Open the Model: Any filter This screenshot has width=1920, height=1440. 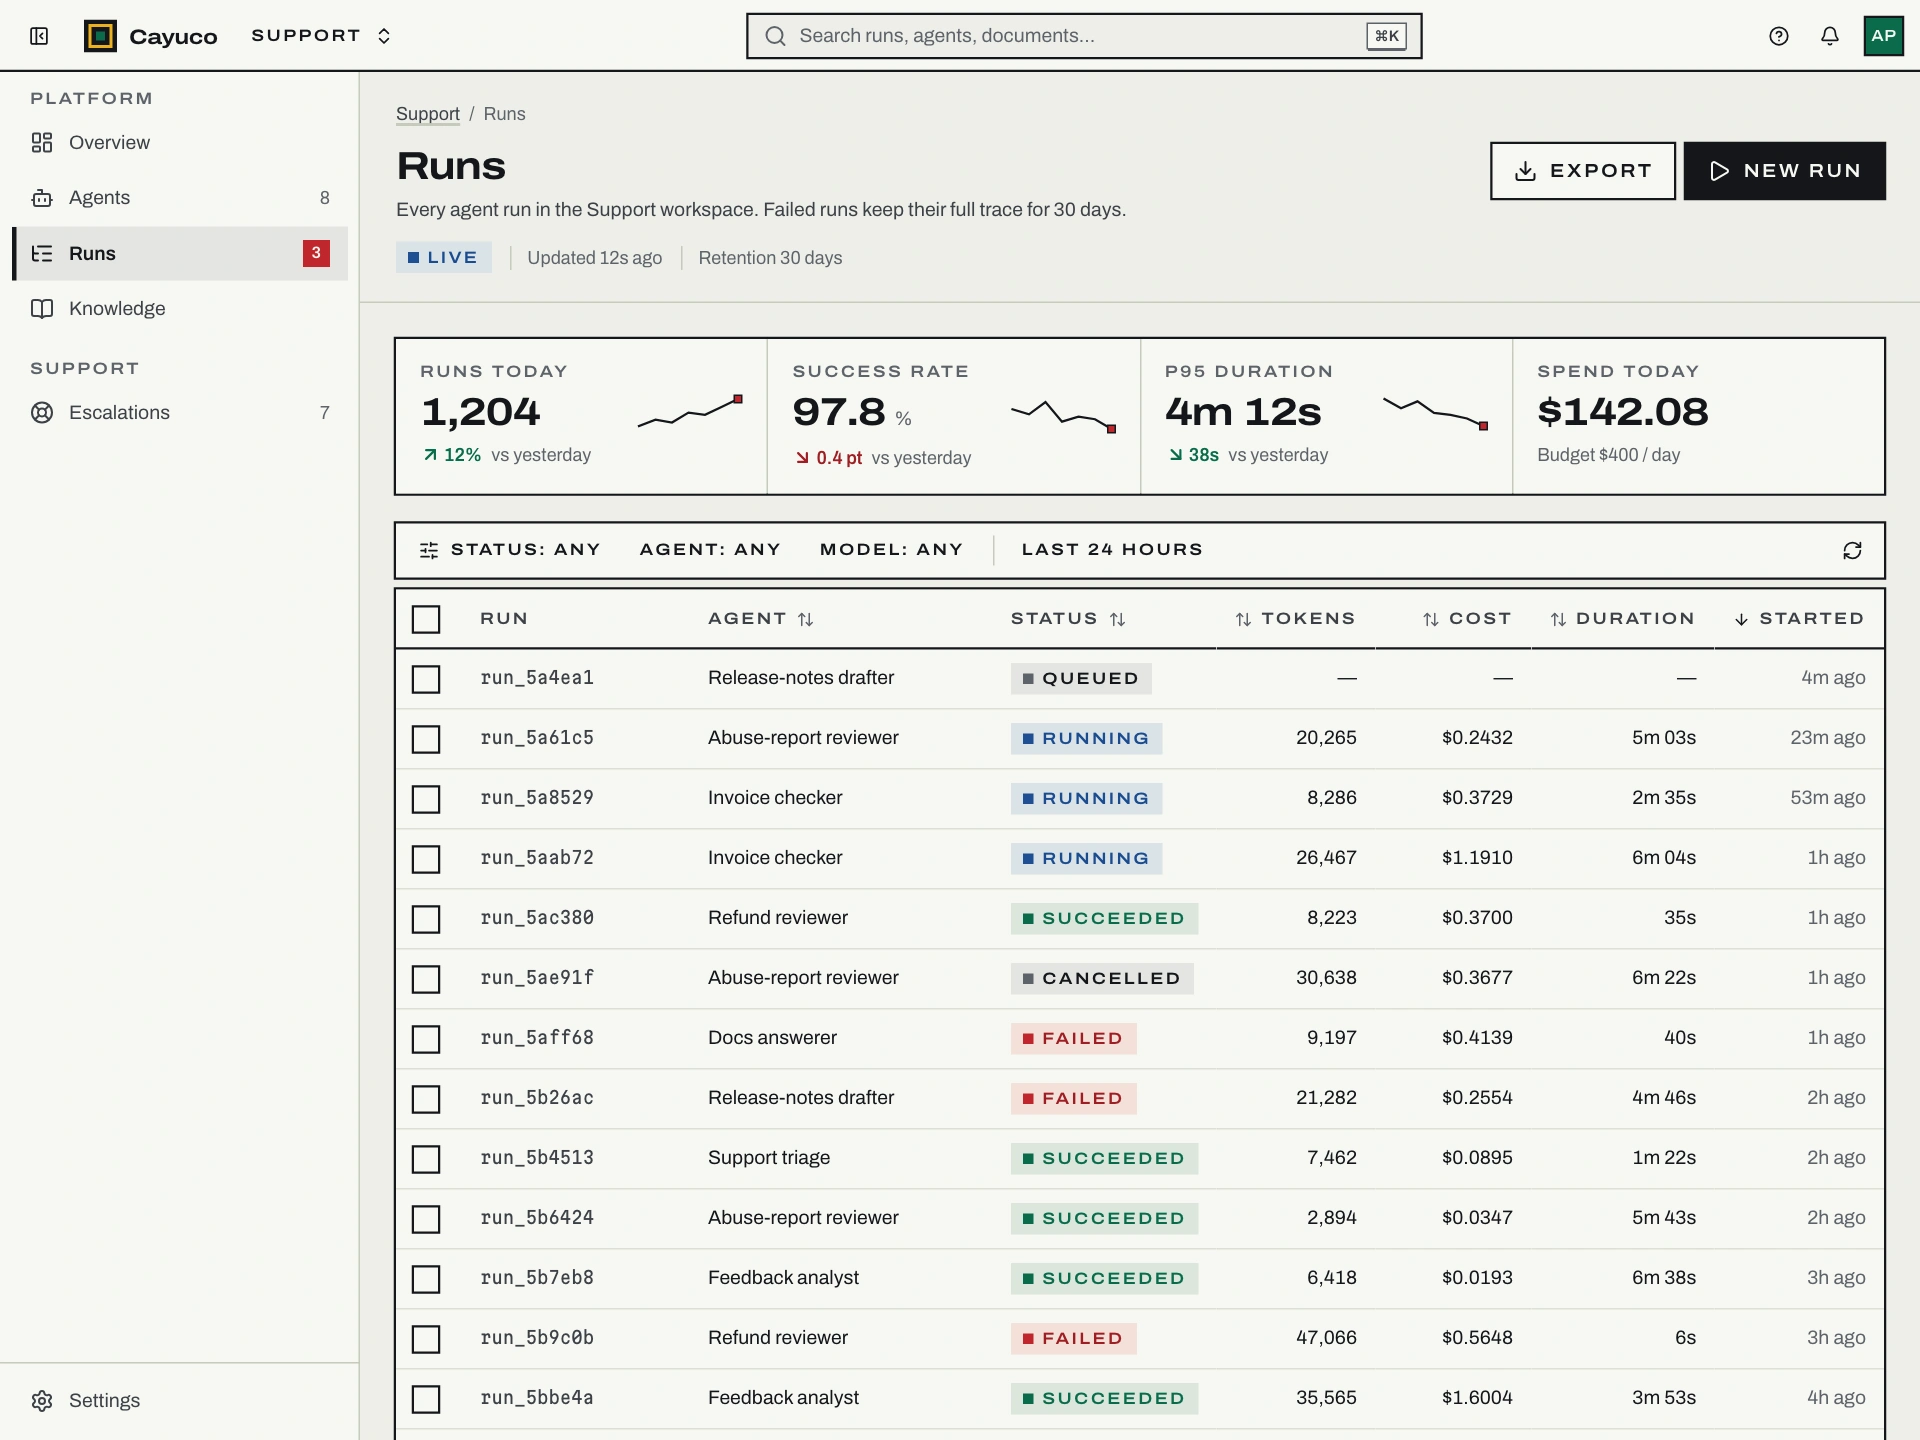point(891,550)
